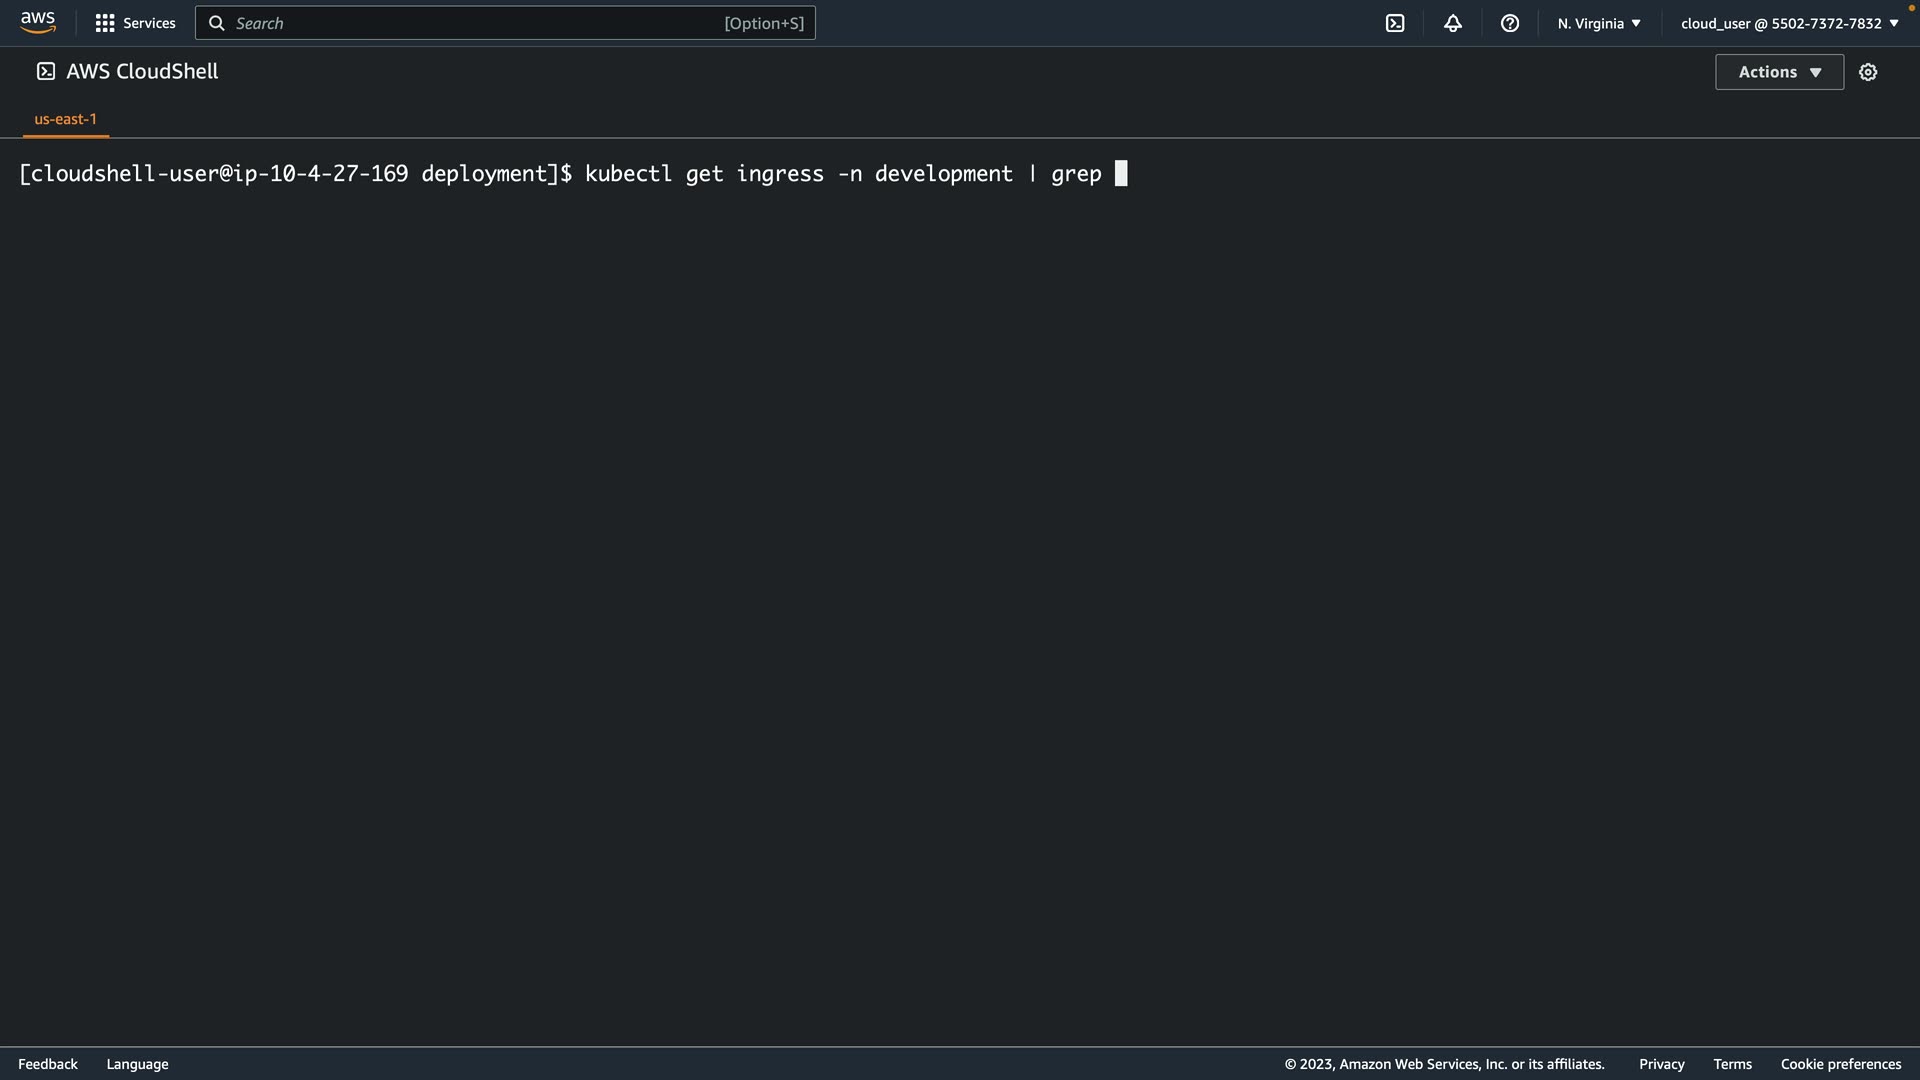The image size is (1920, 1080).
Task: Open the Actions dropdown button
Action: (x=1779, y=72)
